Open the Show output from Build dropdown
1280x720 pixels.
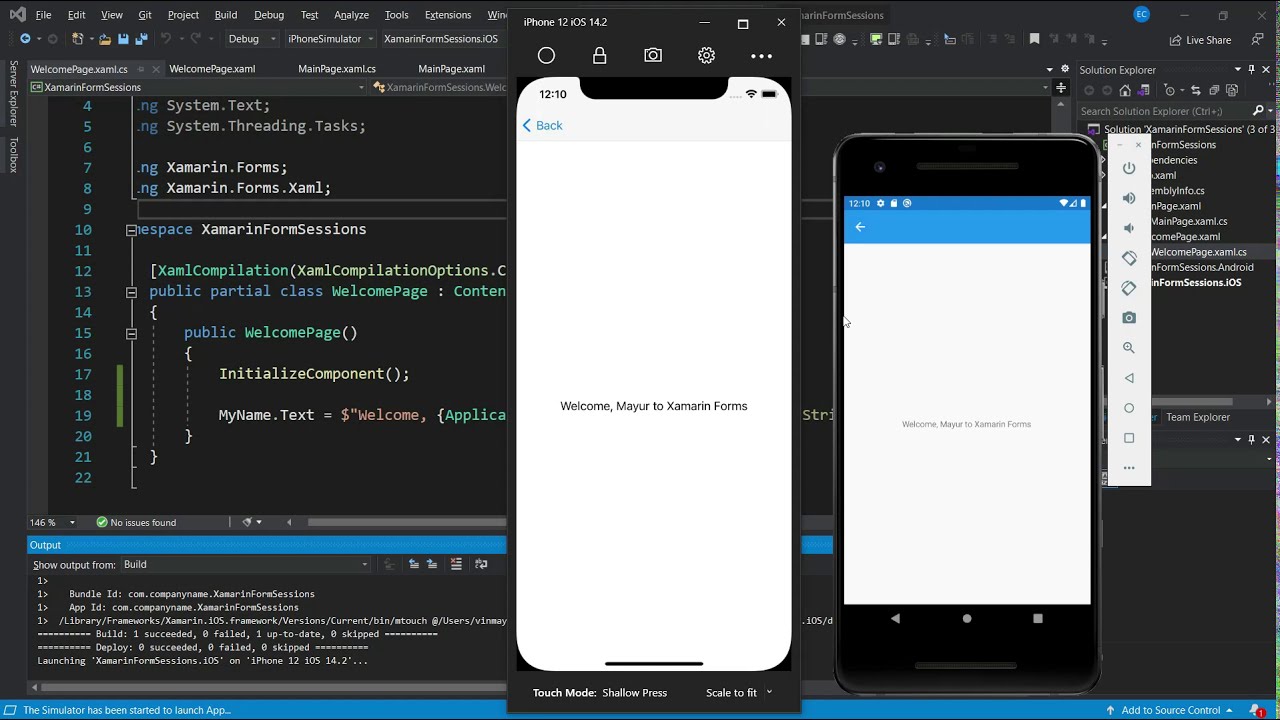pos(245,565)
